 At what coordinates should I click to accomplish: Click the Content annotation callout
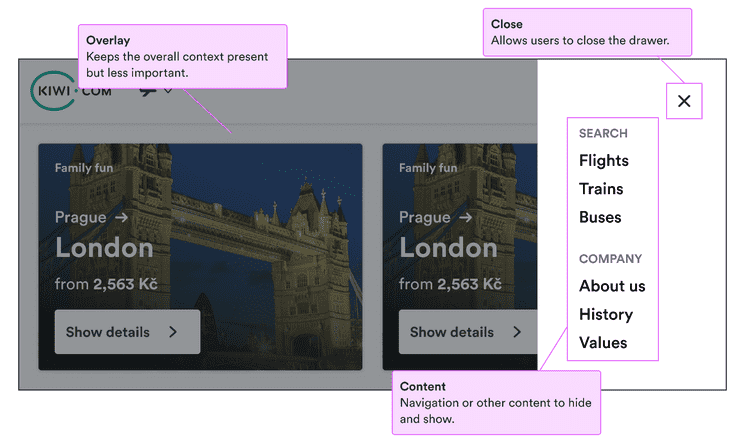click(495, 402)
